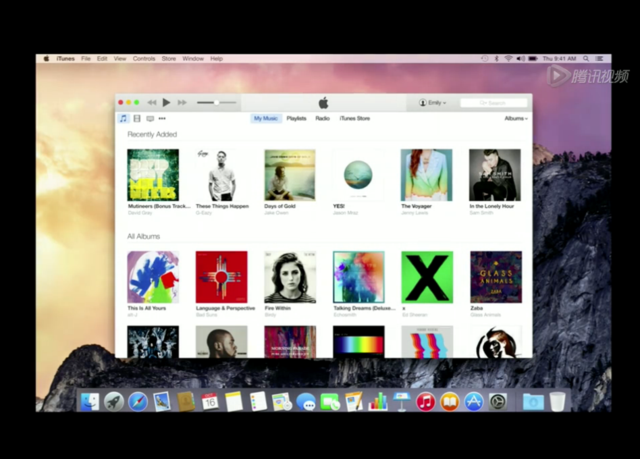Go to the Radio tab
Screen dimensions: 640x459
pos(322,118)
